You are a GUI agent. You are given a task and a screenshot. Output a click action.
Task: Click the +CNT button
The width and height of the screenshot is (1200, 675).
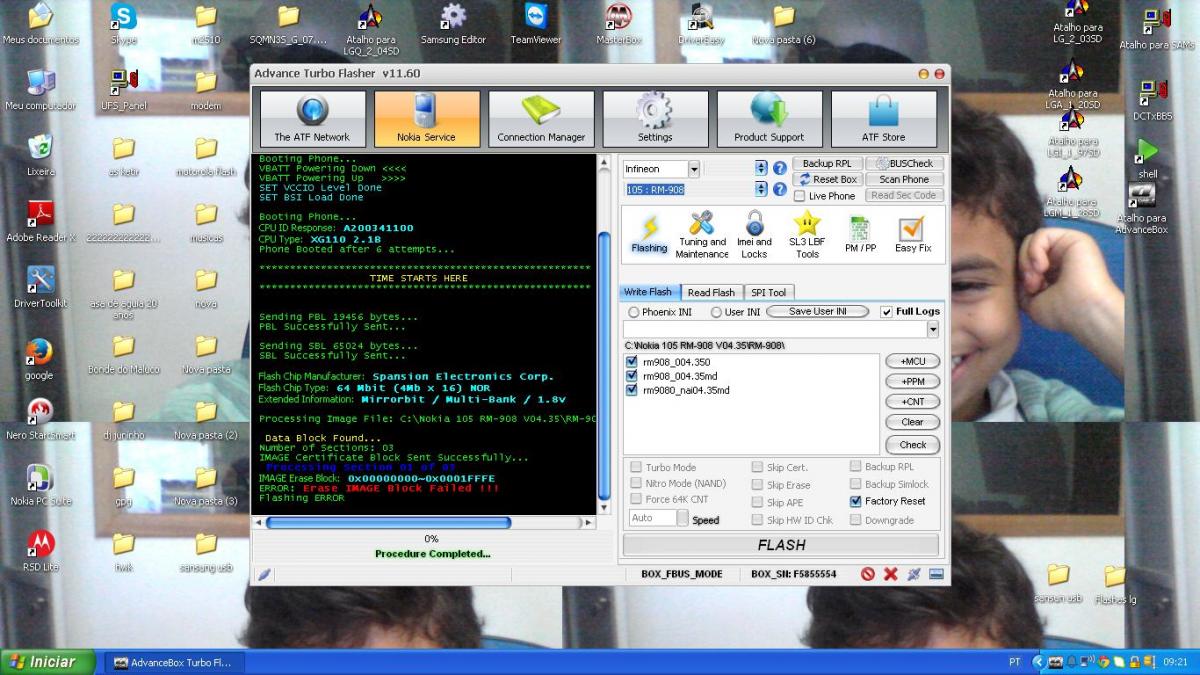(x=912, y=402)
